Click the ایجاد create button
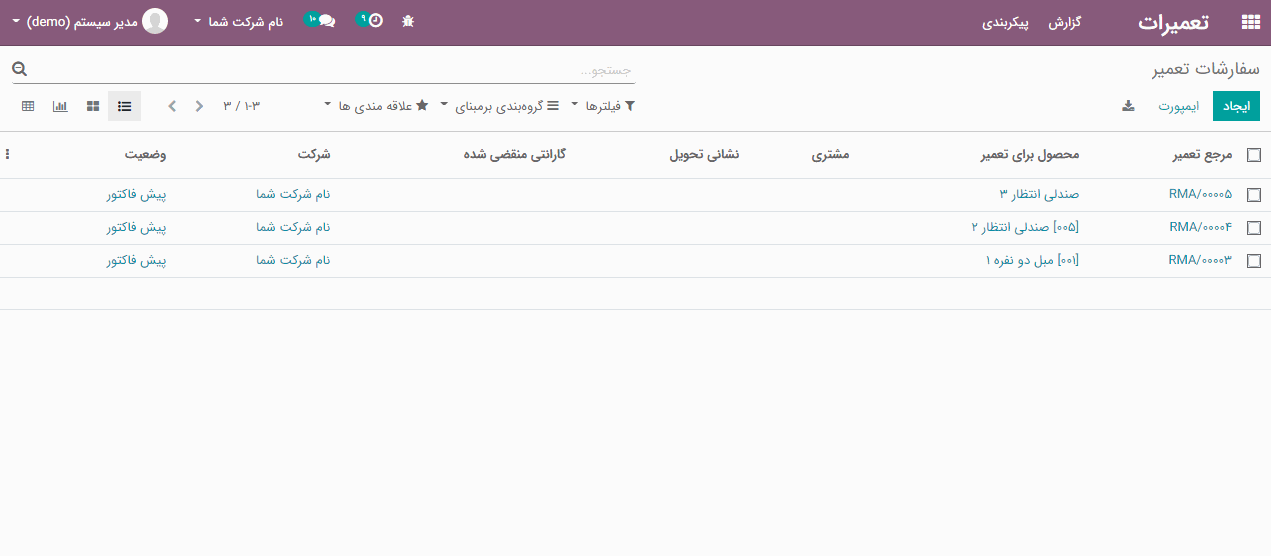1271x556 pixels. pos(1237,106)
